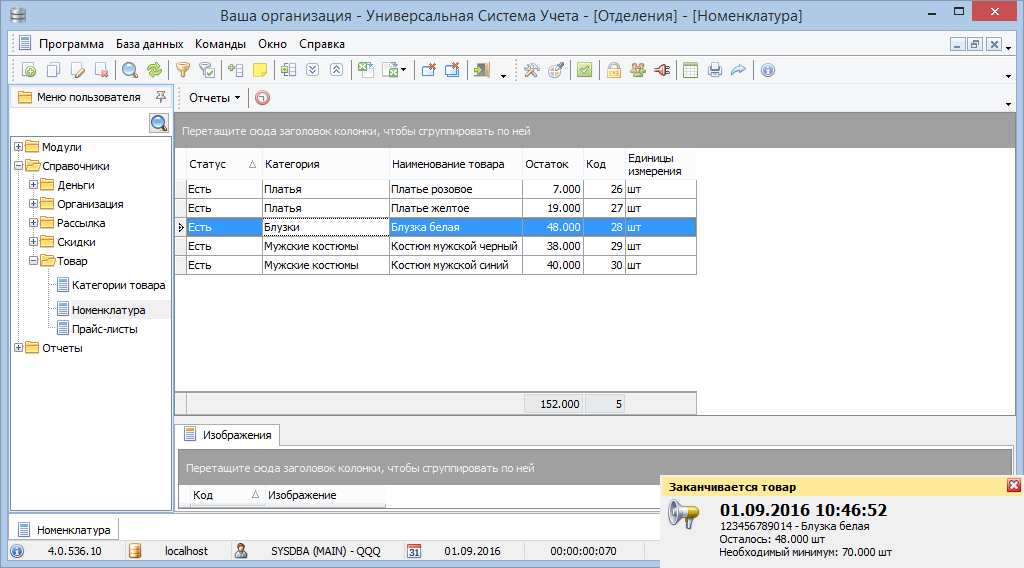
Task: Toggle the green checkmark toolbar button
Action: (x=584, y=70)
